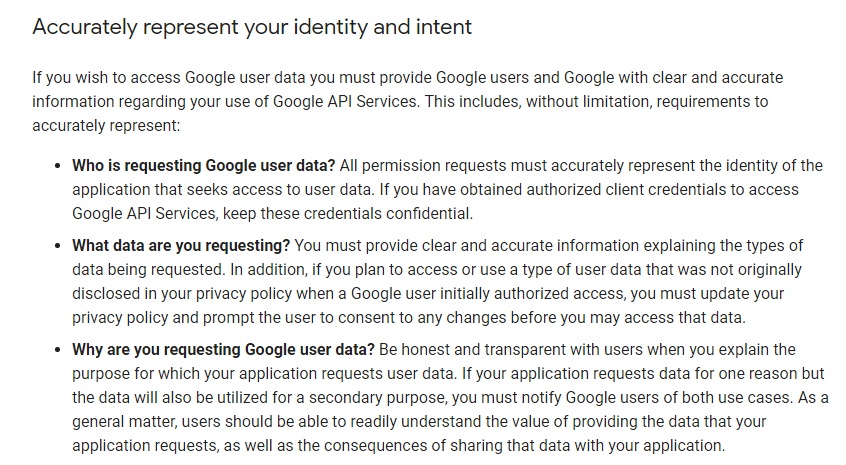Click the phrase 'notify Google users of both use cases'
Image resolution: width=846 pixels, height=465 pixels.
pyautogui.click(x=650, y=398)
